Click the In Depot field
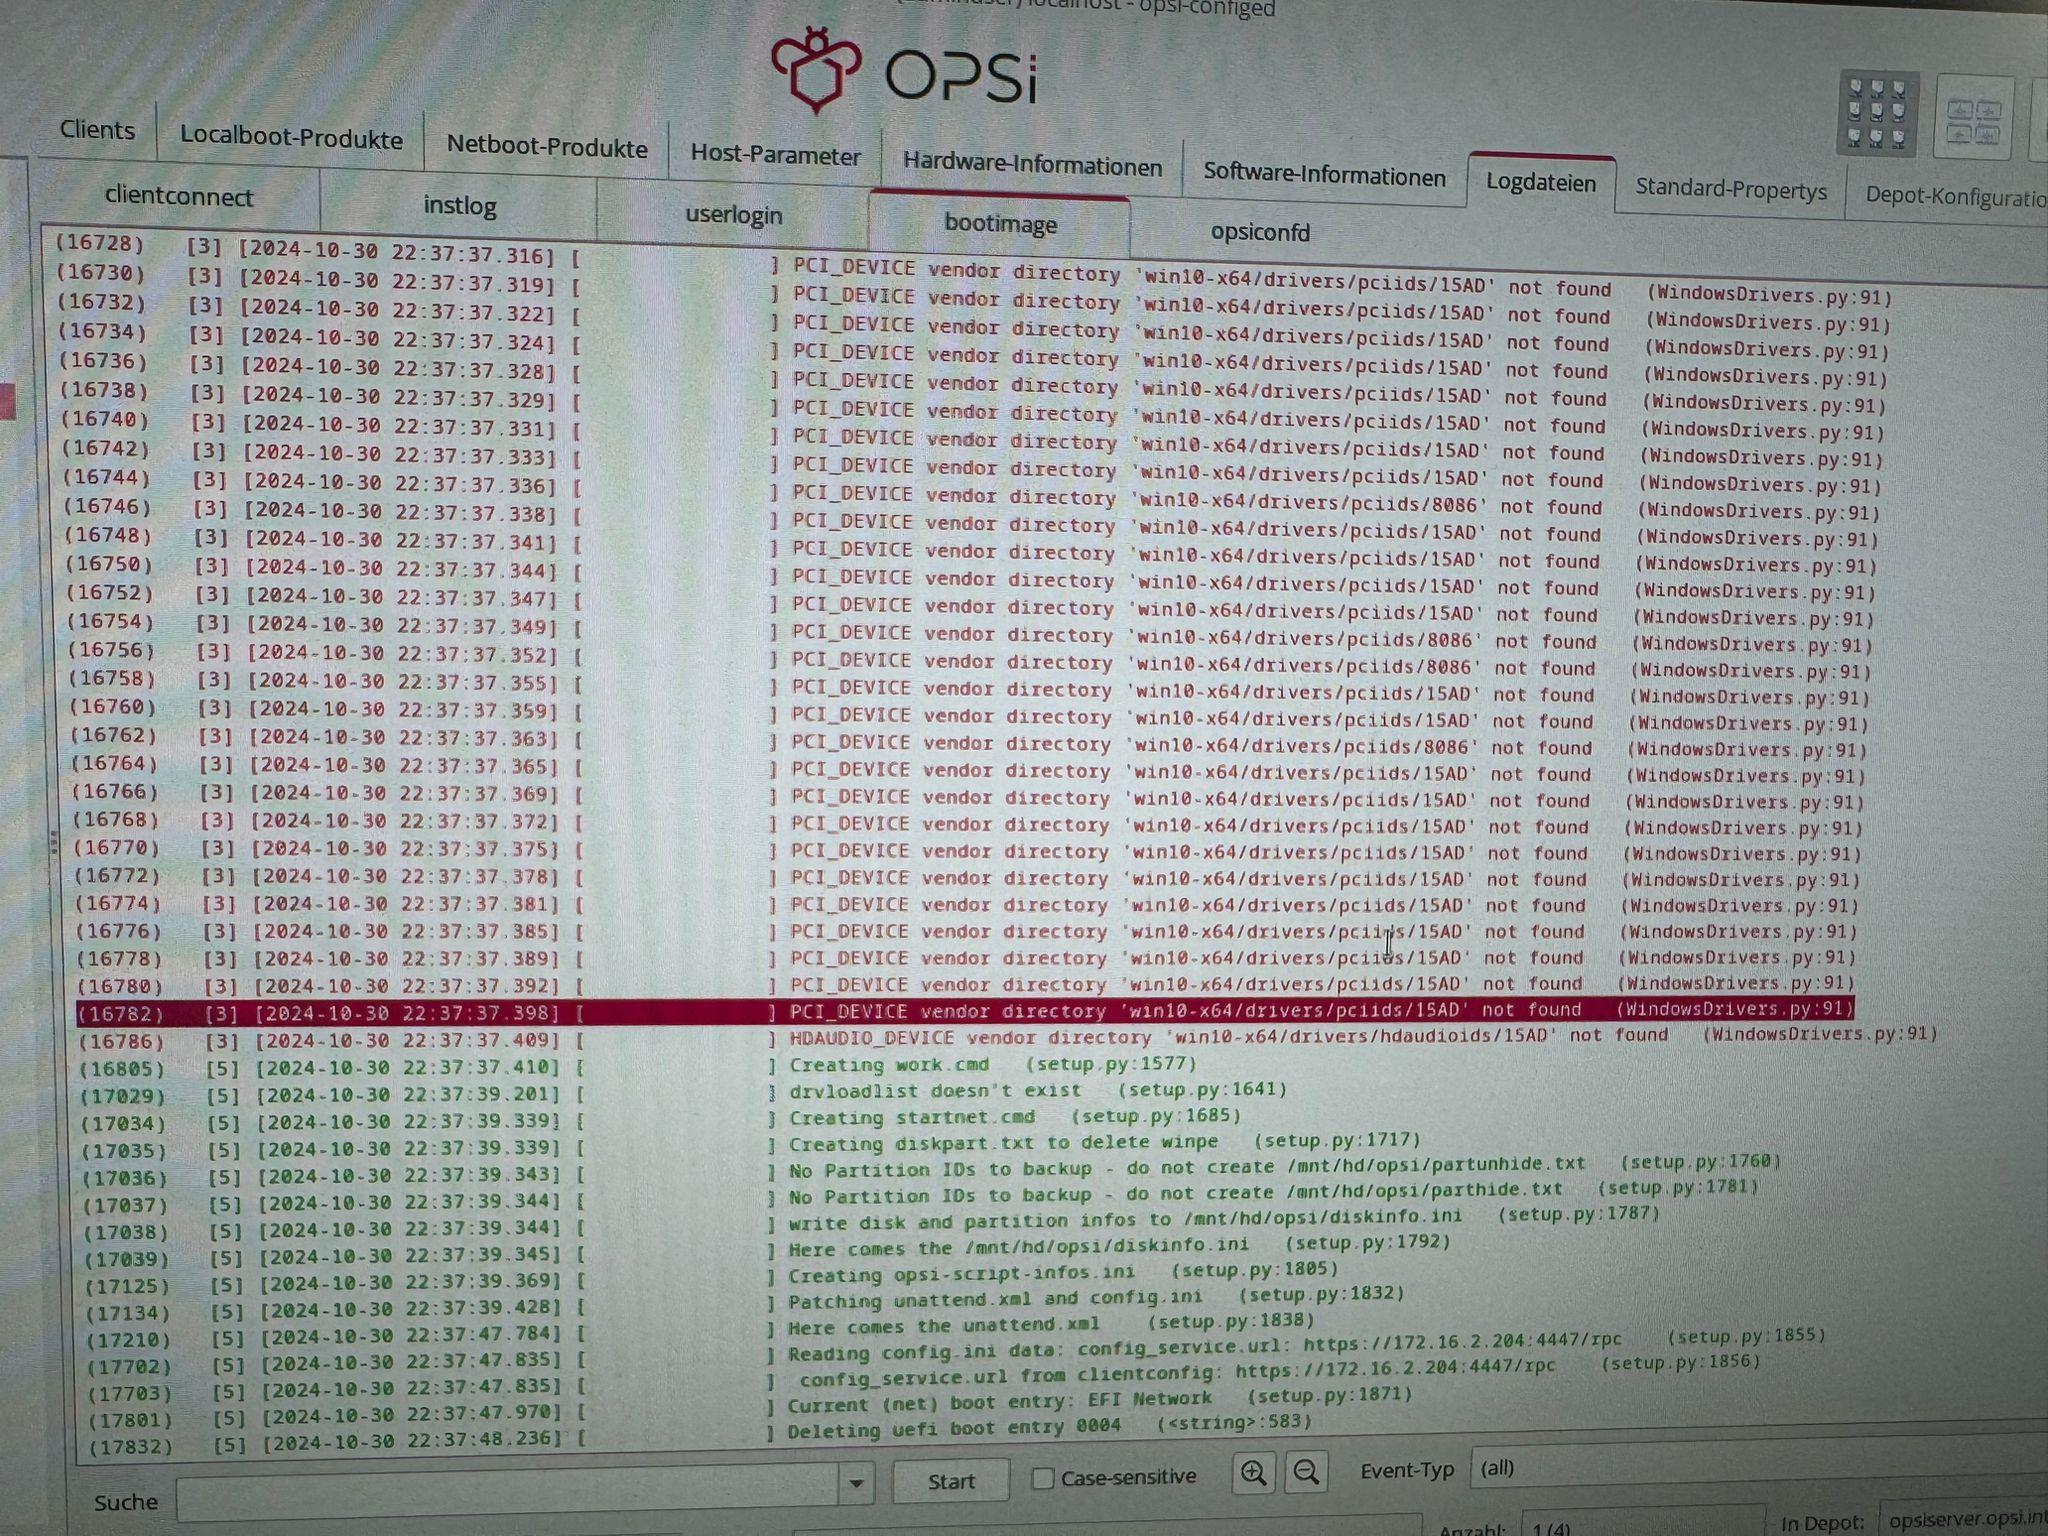2048x1536 pixels. click(x=1962, y=1520)
